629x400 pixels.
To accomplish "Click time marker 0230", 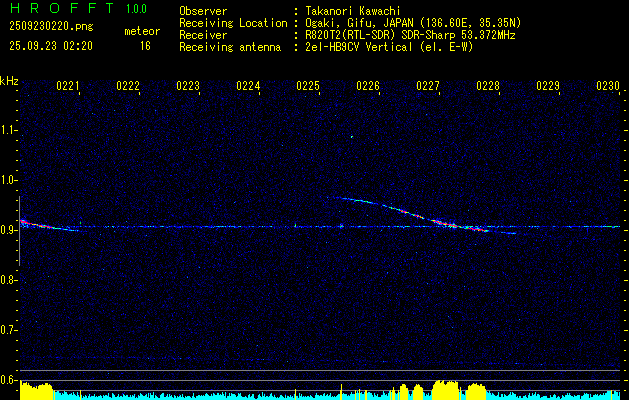I will pos(608,86).
